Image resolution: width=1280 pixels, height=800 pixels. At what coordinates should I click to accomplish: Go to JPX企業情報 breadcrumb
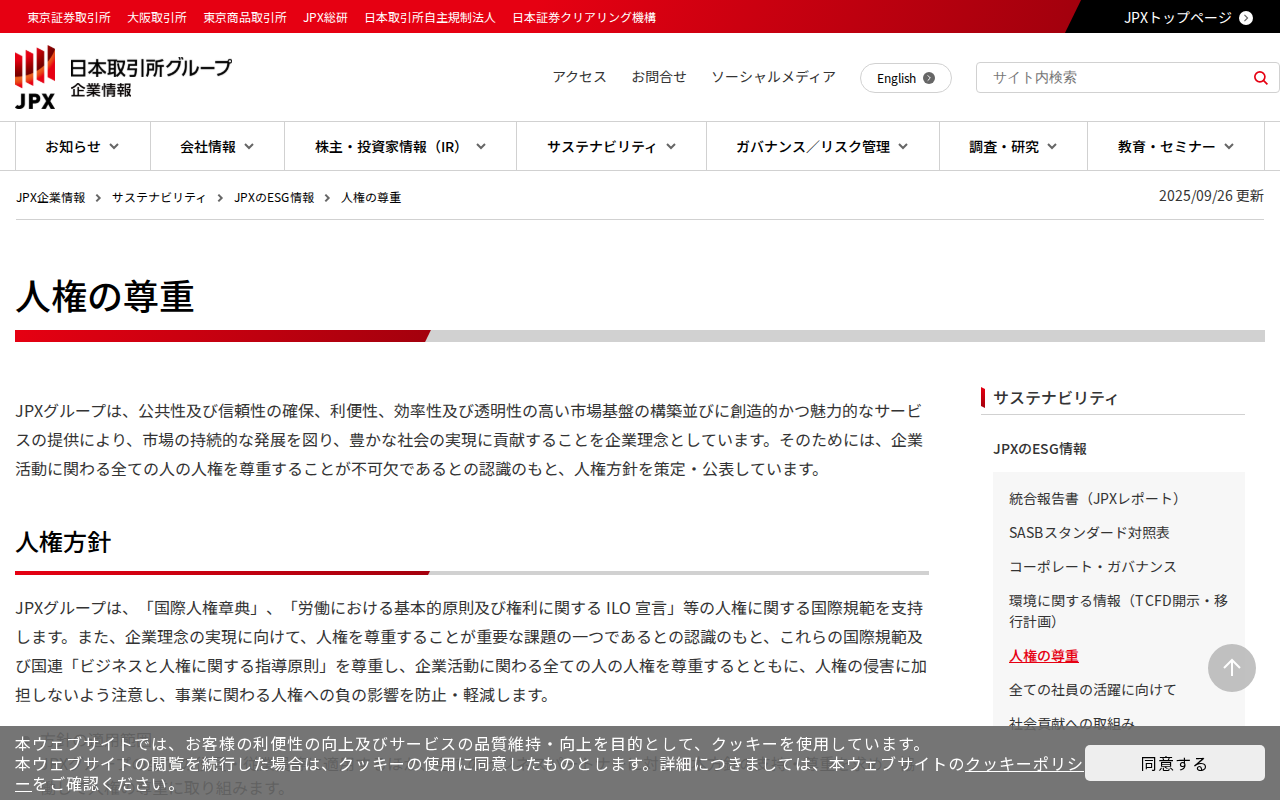[x=51, y=198]
